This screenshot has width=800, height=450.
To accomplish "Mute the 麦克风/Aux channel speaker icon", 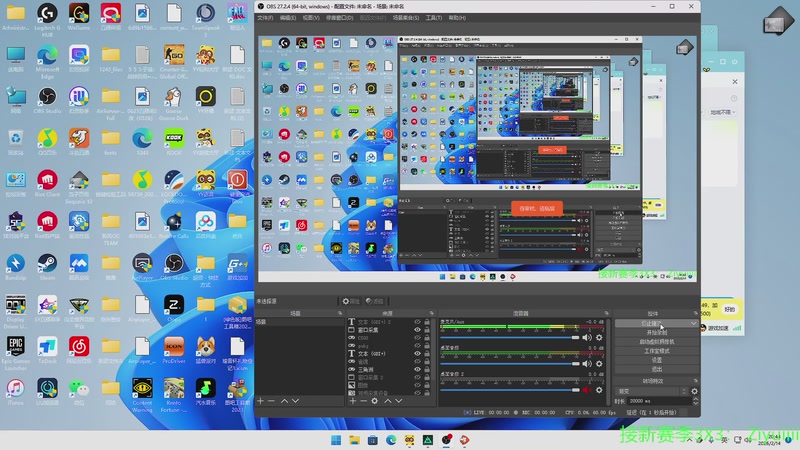I will (x=587, y=338).
